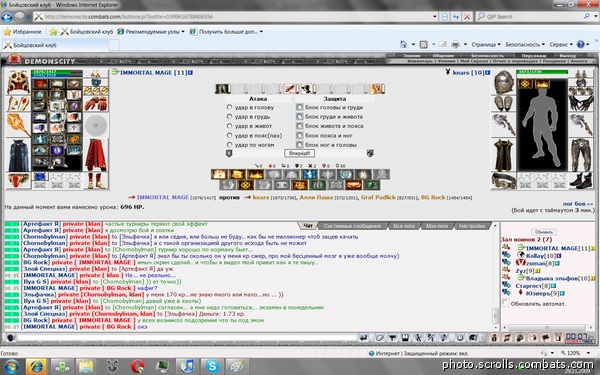This screenshot has width=600, height=375.
Task: Open Skype from the Windows taskbar
Action: click(x=212, y=366)
